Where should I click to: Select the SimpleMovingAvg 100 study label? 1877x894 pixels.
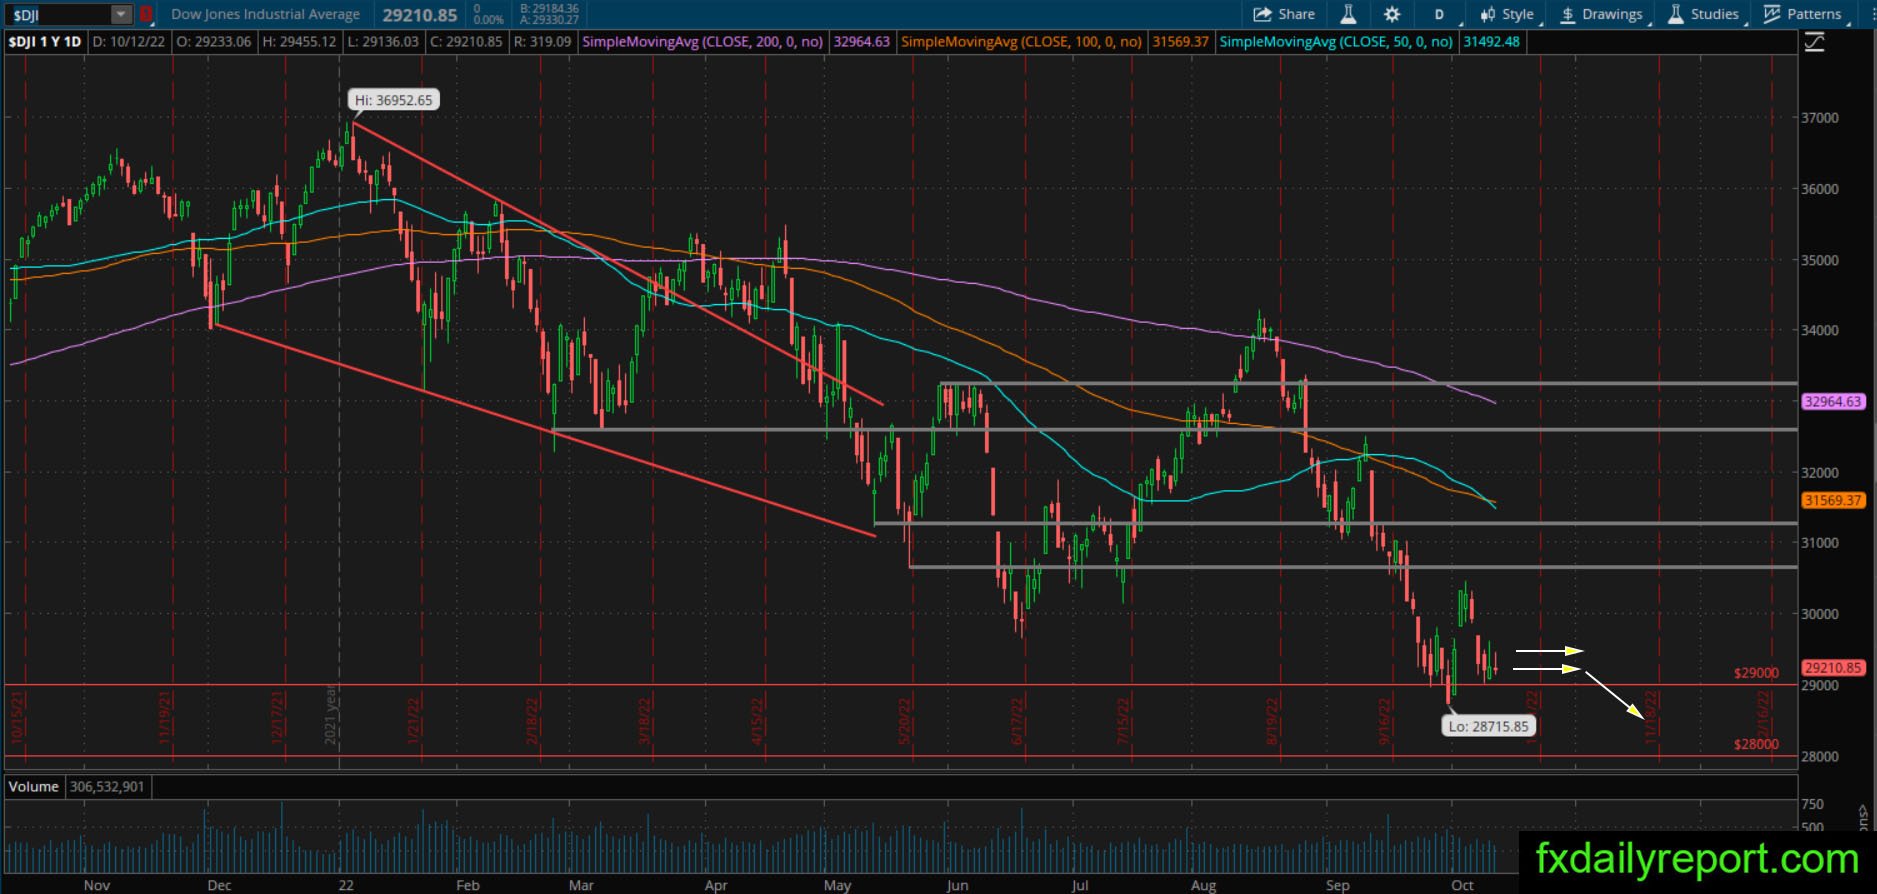pos(1022,42)
